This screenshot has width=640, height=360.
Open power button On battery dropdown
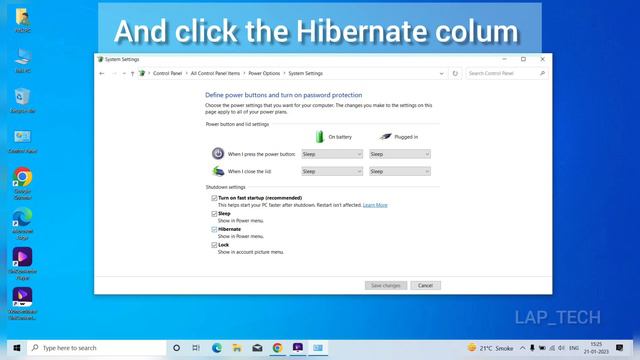(x=332, y=154)
